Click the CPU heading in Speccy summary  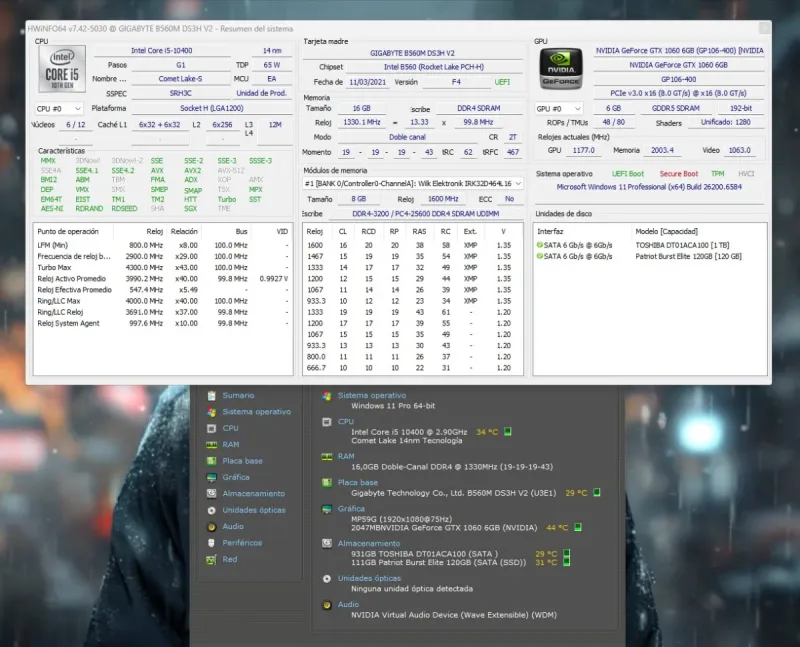pyautogui.click(x=345, y=421)
